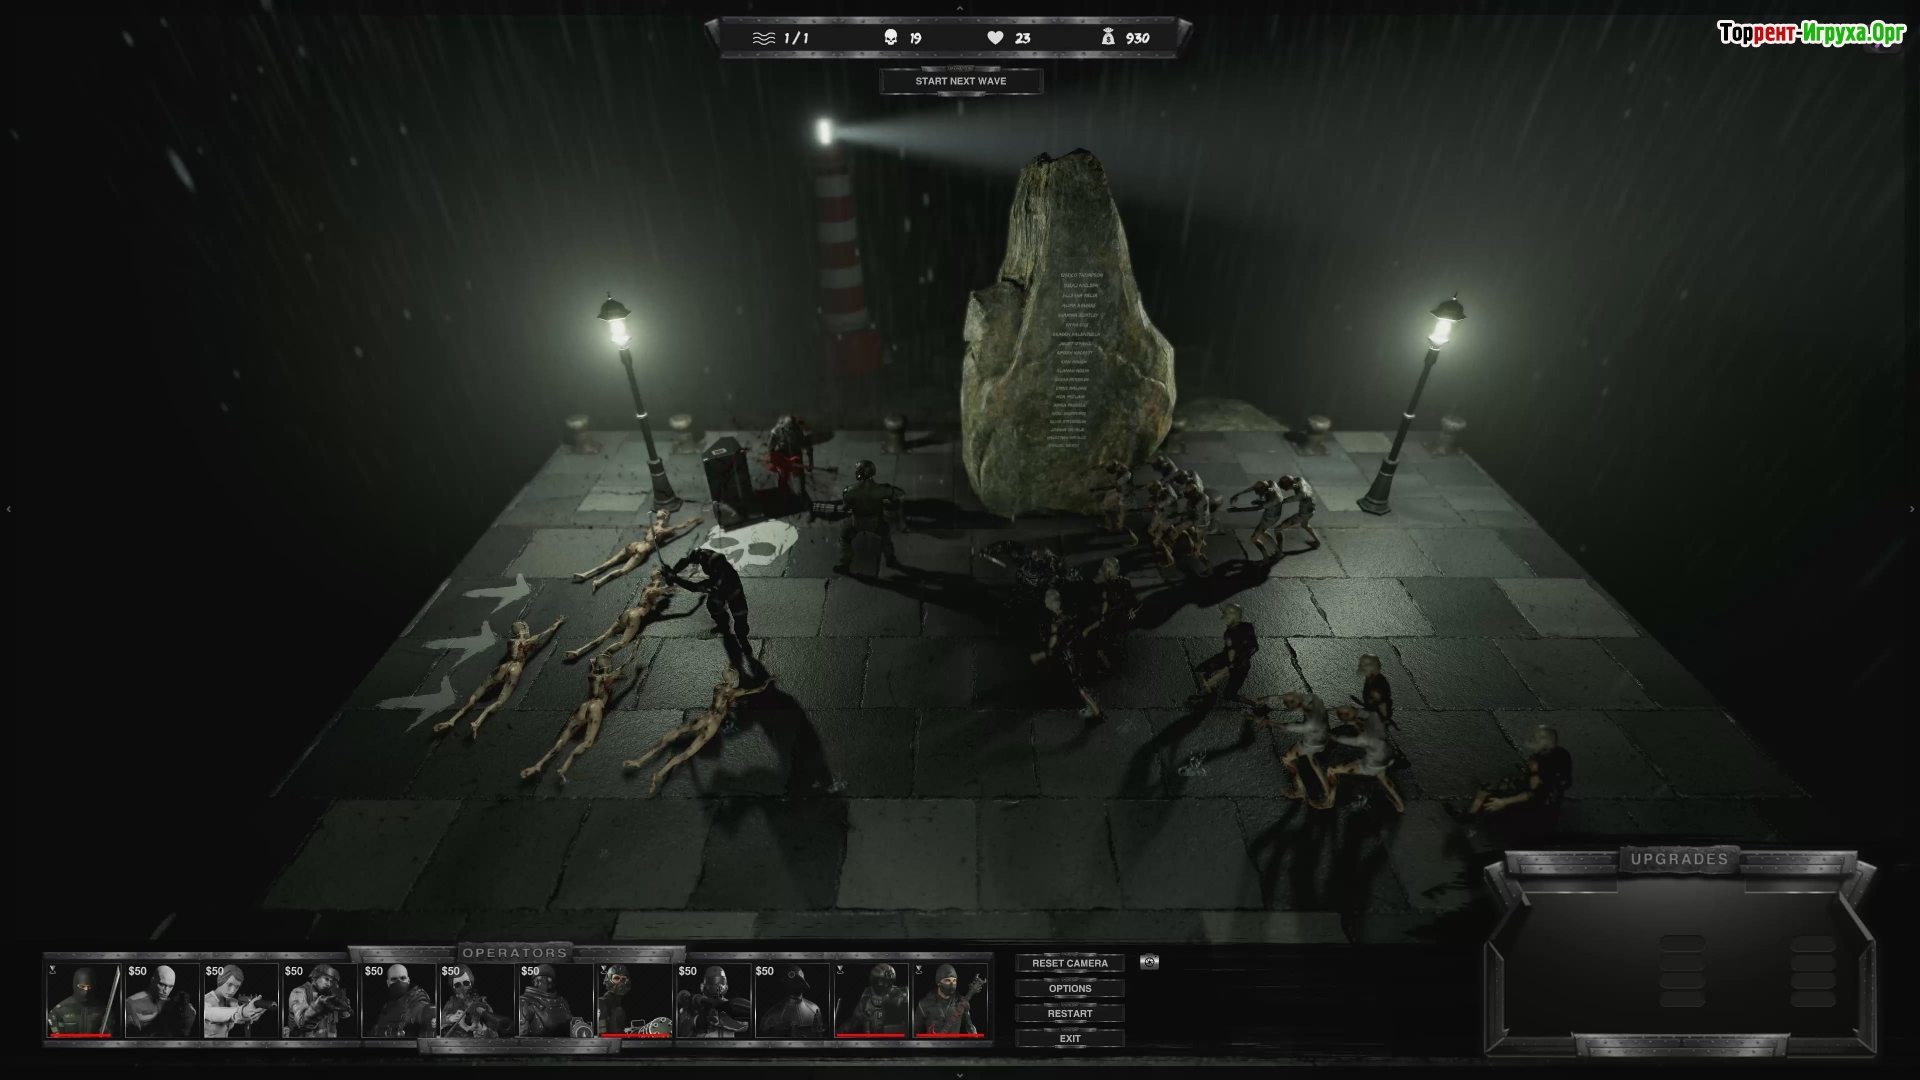This screenshot has width=1920, height=1080.
Task: Select the gas-mask minigun operator
Action: 635,1000
